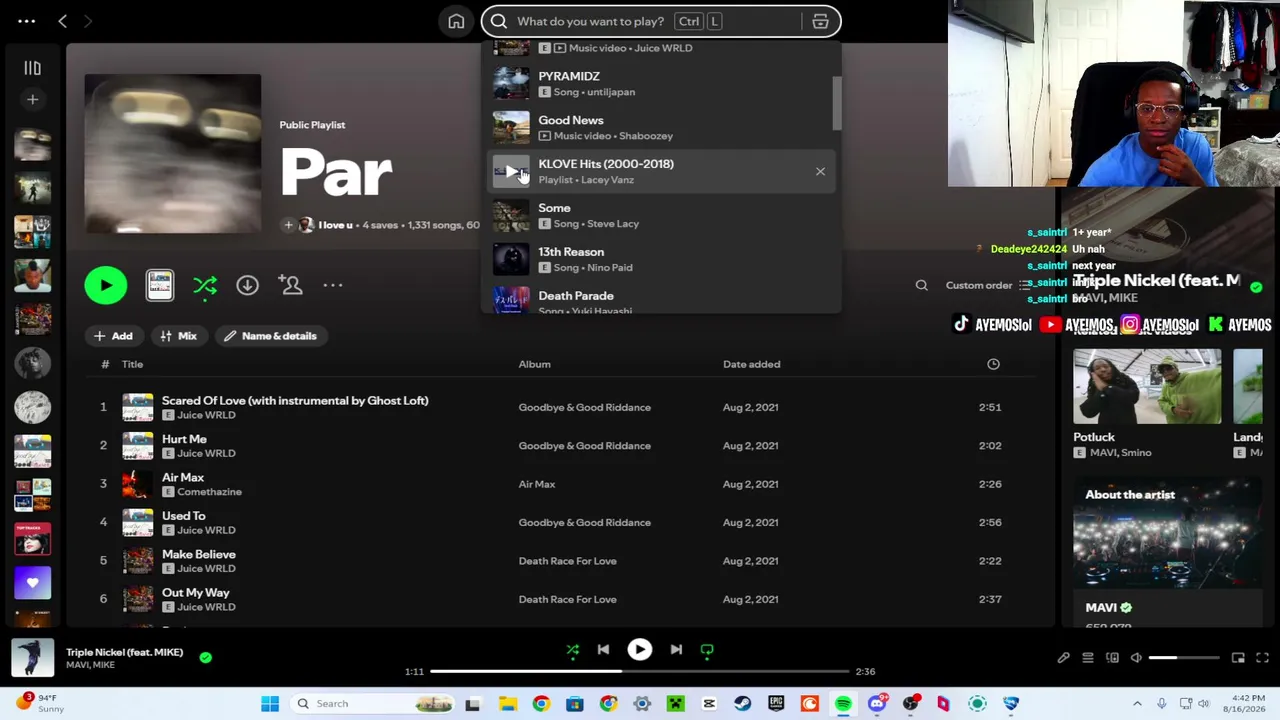Open more options for the playlist
This screenshot has height=720, width=1280.
point(333,285)
